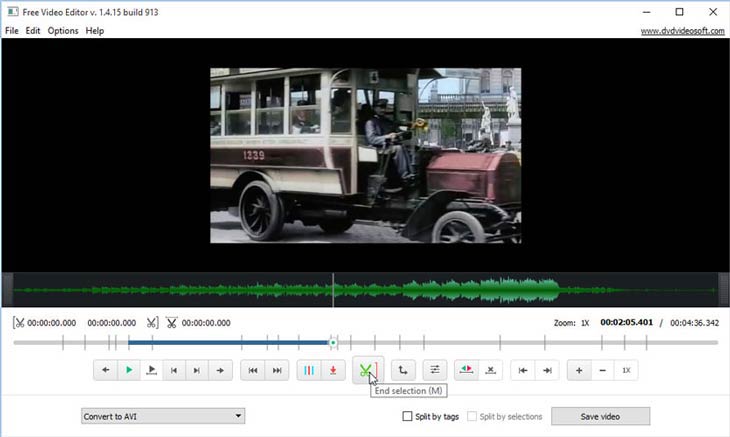Maximize the Free Video Editor window
Viewport: 730px width, 437px height.
(679, 12)
